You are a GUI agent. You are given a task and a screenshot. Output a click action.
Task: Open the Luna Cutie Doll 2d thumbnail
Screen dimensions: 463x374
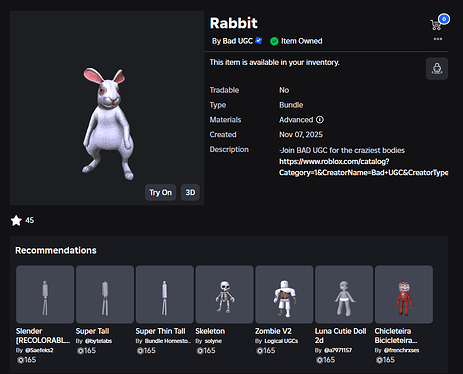344,294
